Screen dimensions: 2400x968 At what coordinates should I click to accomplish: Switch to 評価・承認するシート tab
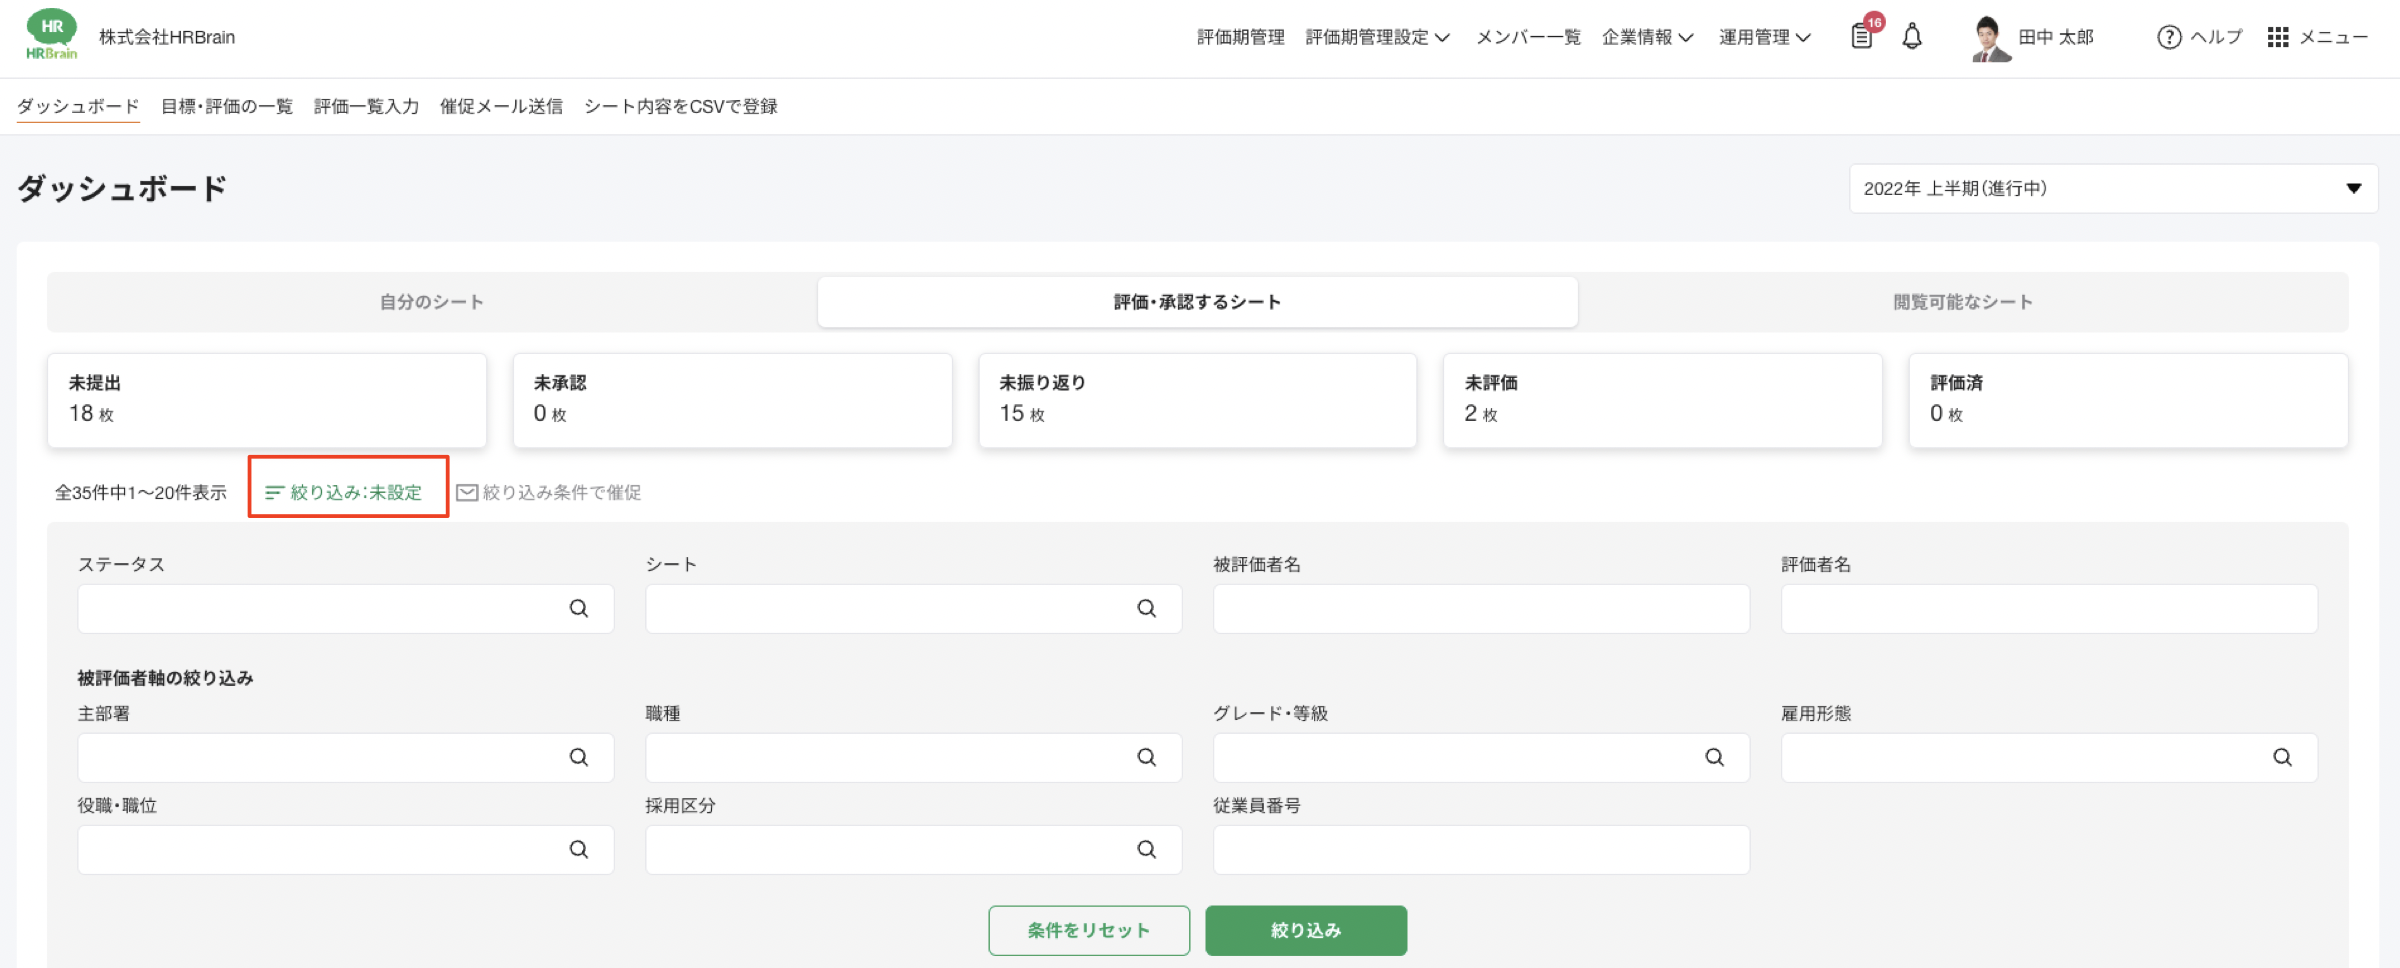click(x=1198, y=302)
